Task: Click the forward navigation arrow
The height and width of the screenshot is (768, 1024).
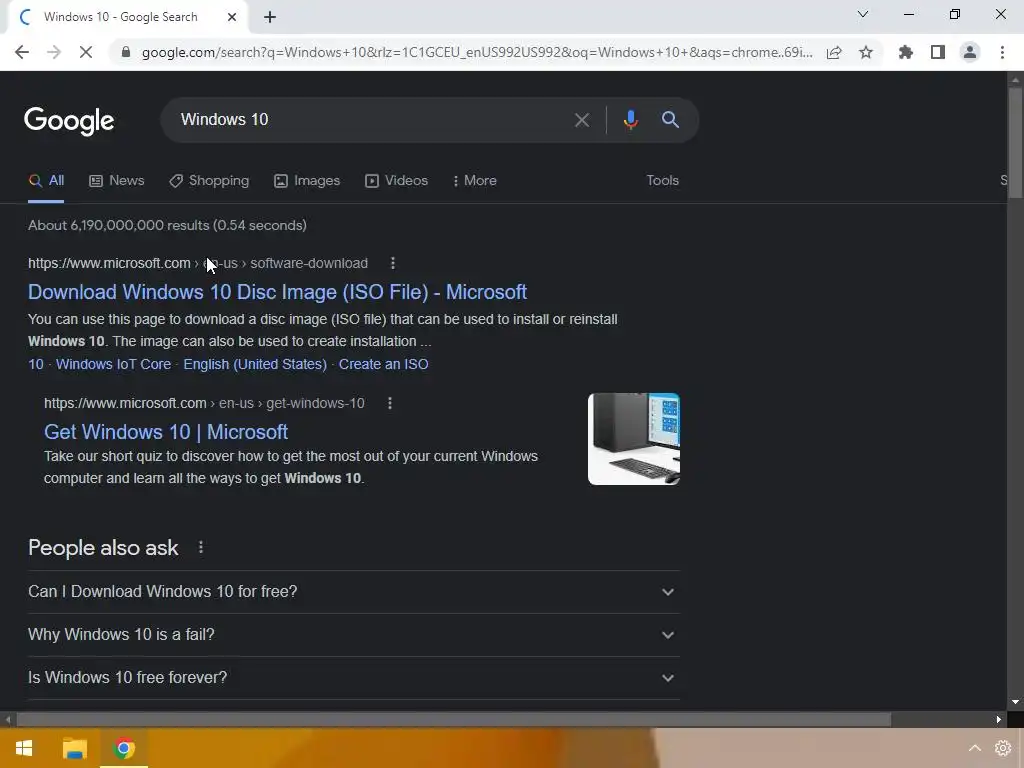Action: (x=54, y=52)
